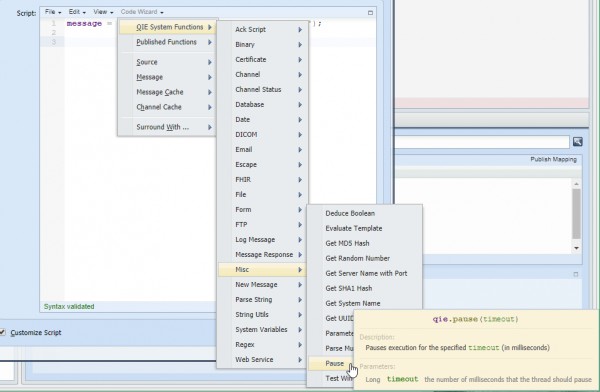Expand the Parse String submenu

[x=262, y=299]
